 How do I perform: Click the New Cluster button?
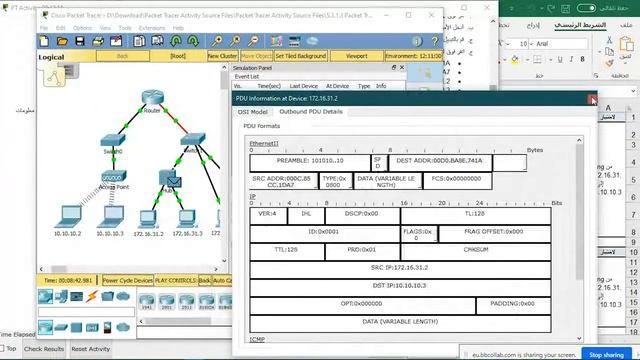pyautogui.click(x=222, y=56)
